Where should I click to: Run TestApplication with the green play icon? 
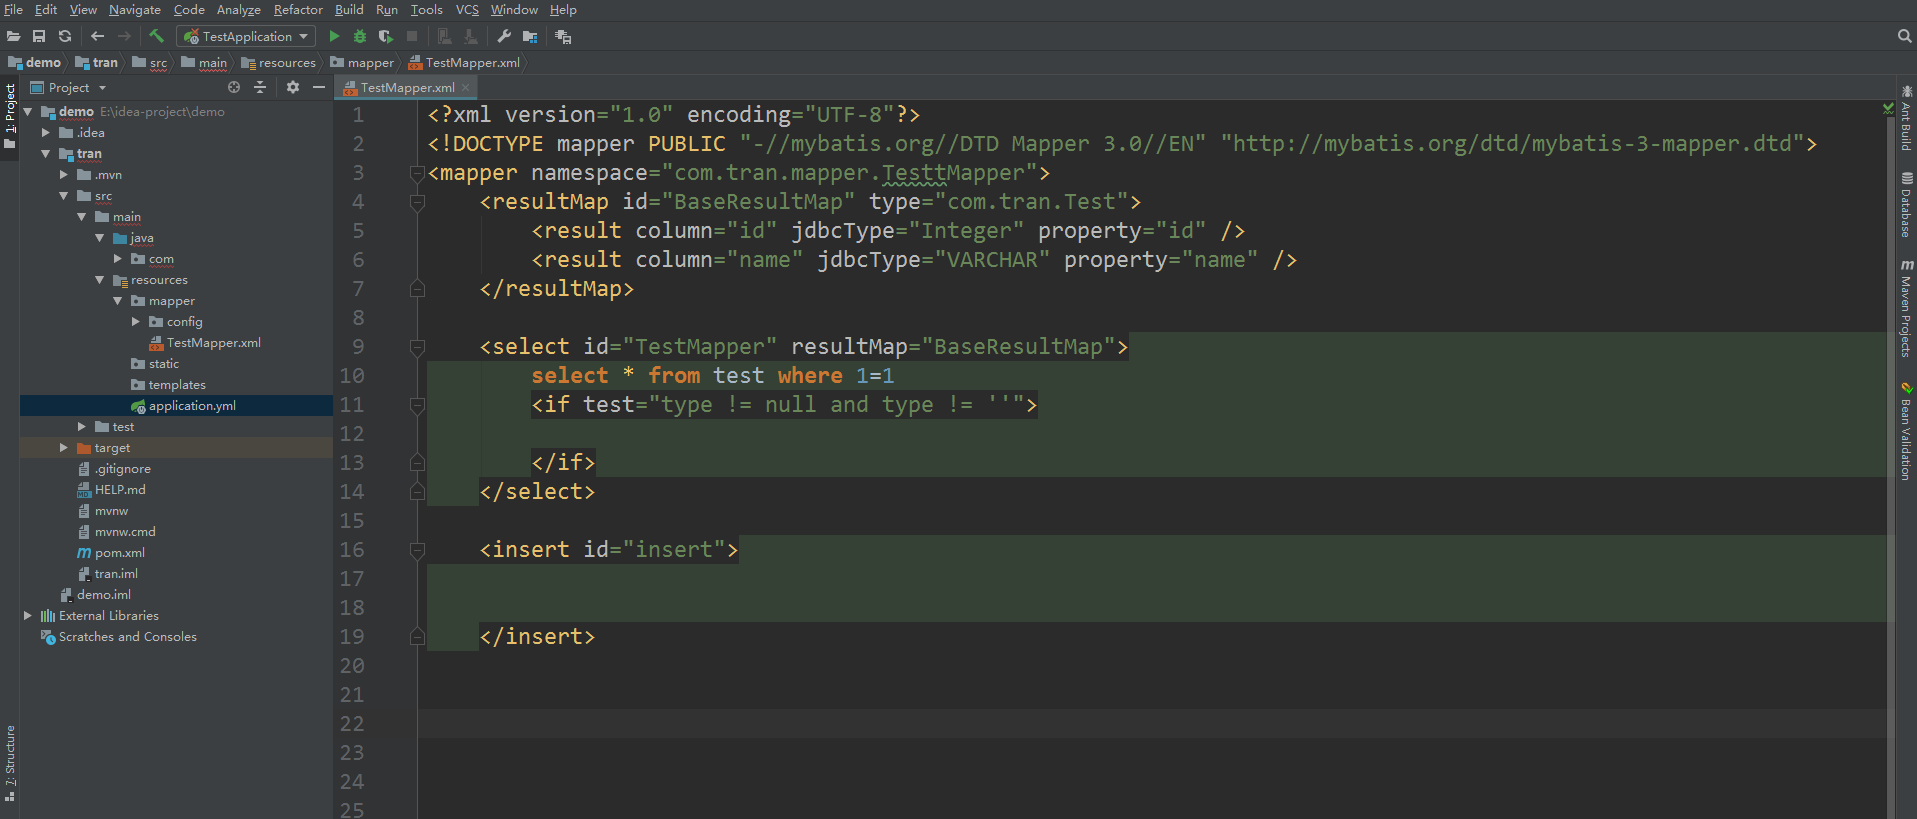pyautogui.click(x=334, y=36)
